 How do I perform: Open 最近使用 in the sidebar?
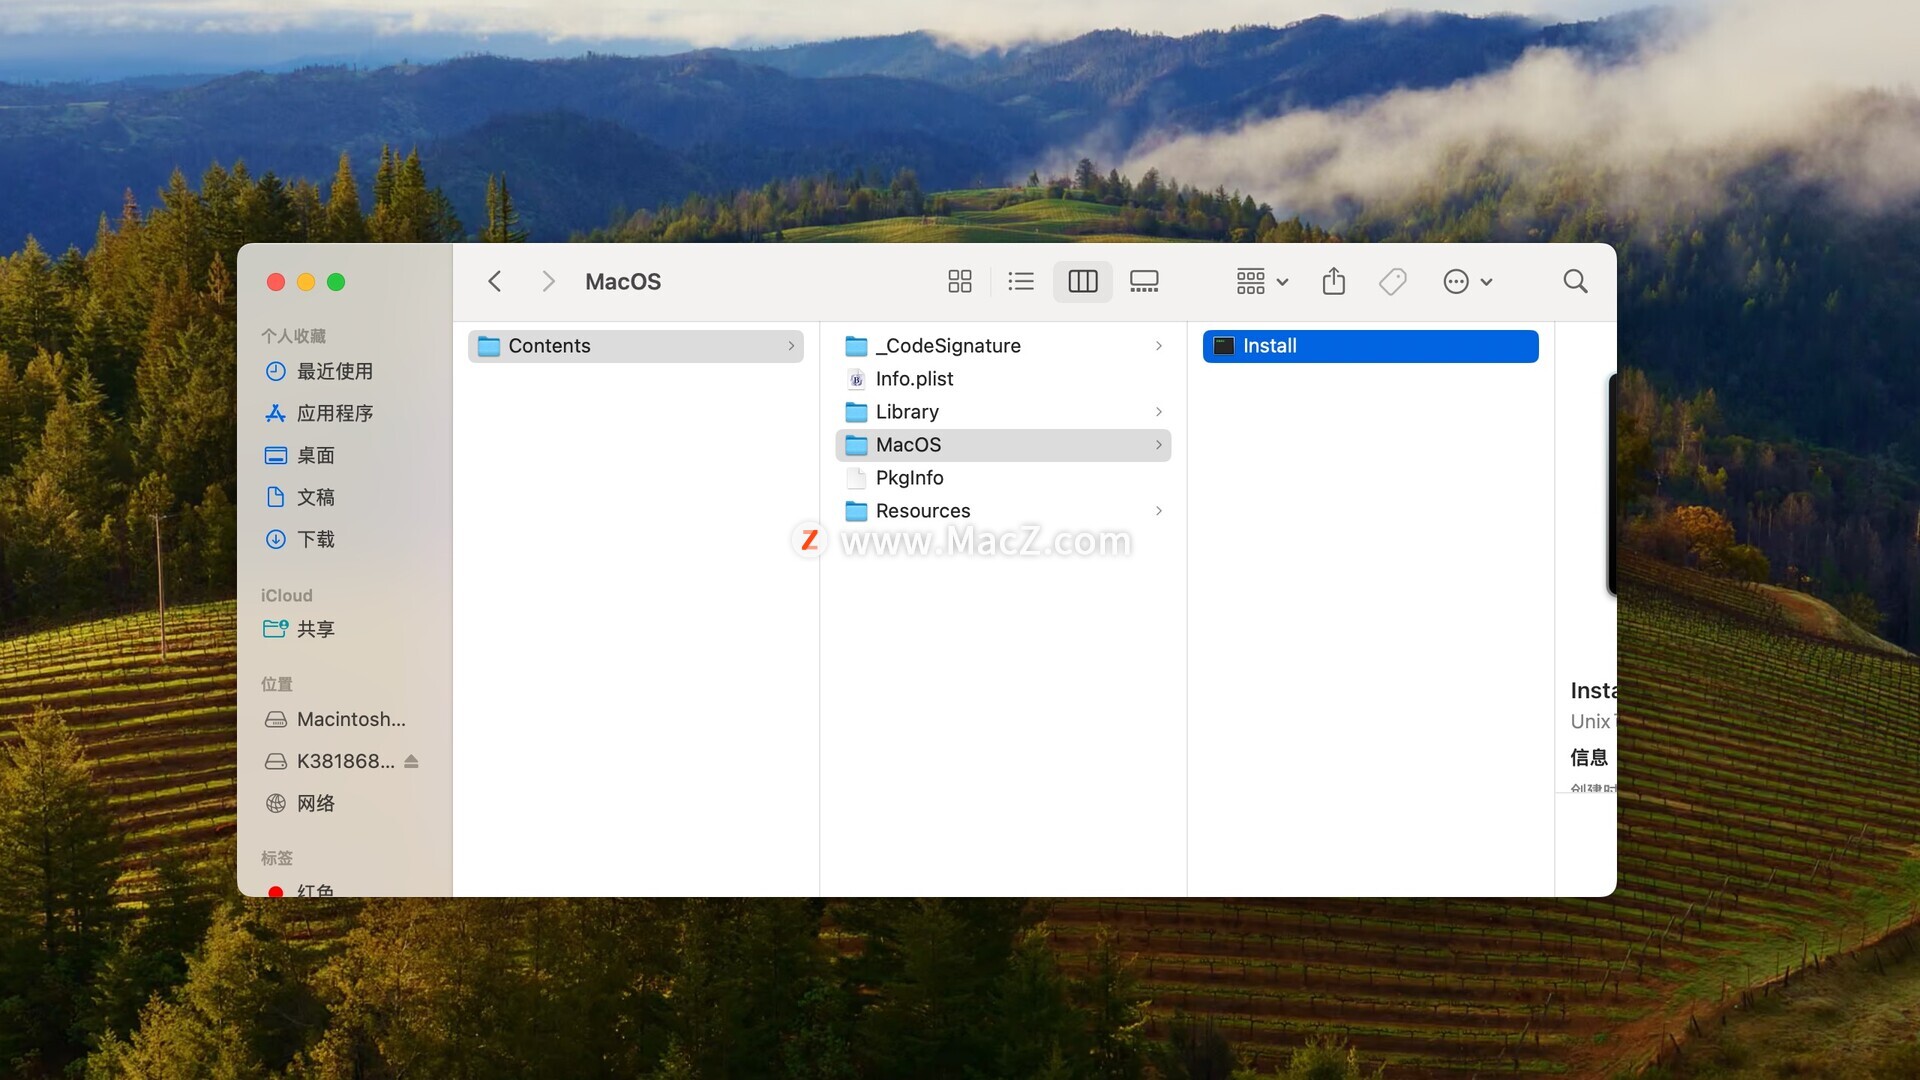point(335,371)
